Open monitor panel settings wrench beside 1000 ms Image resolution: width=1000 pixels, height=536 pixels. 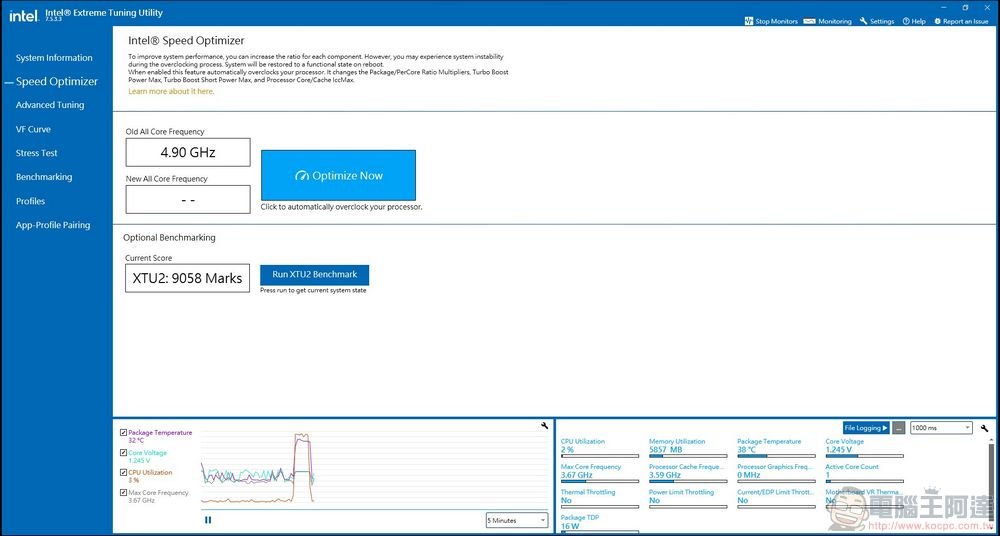coord(984,428)
